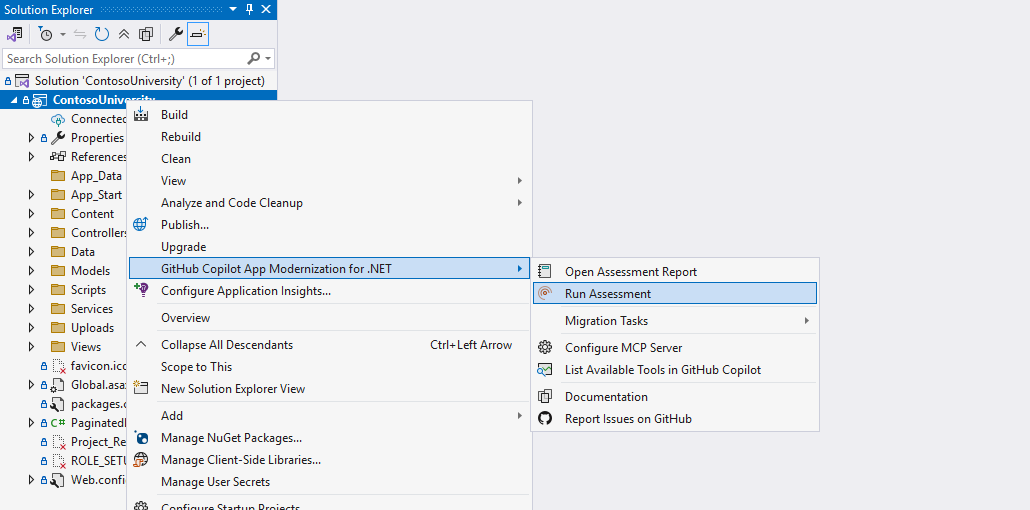The width and height of the screenshot is (1030, 510).
Task: Click Collapse All Descendants
Action: tap(328, 345)
